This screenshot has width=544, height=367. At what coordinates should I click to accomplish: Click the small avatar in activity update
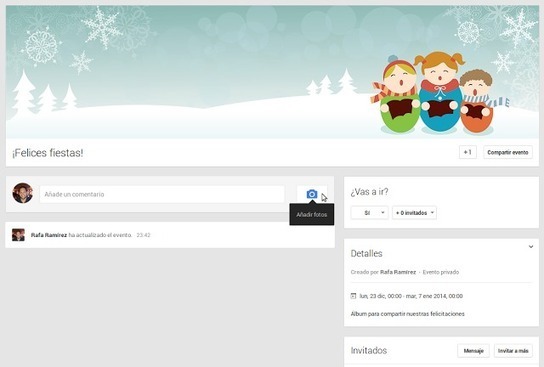coord(18,235)
